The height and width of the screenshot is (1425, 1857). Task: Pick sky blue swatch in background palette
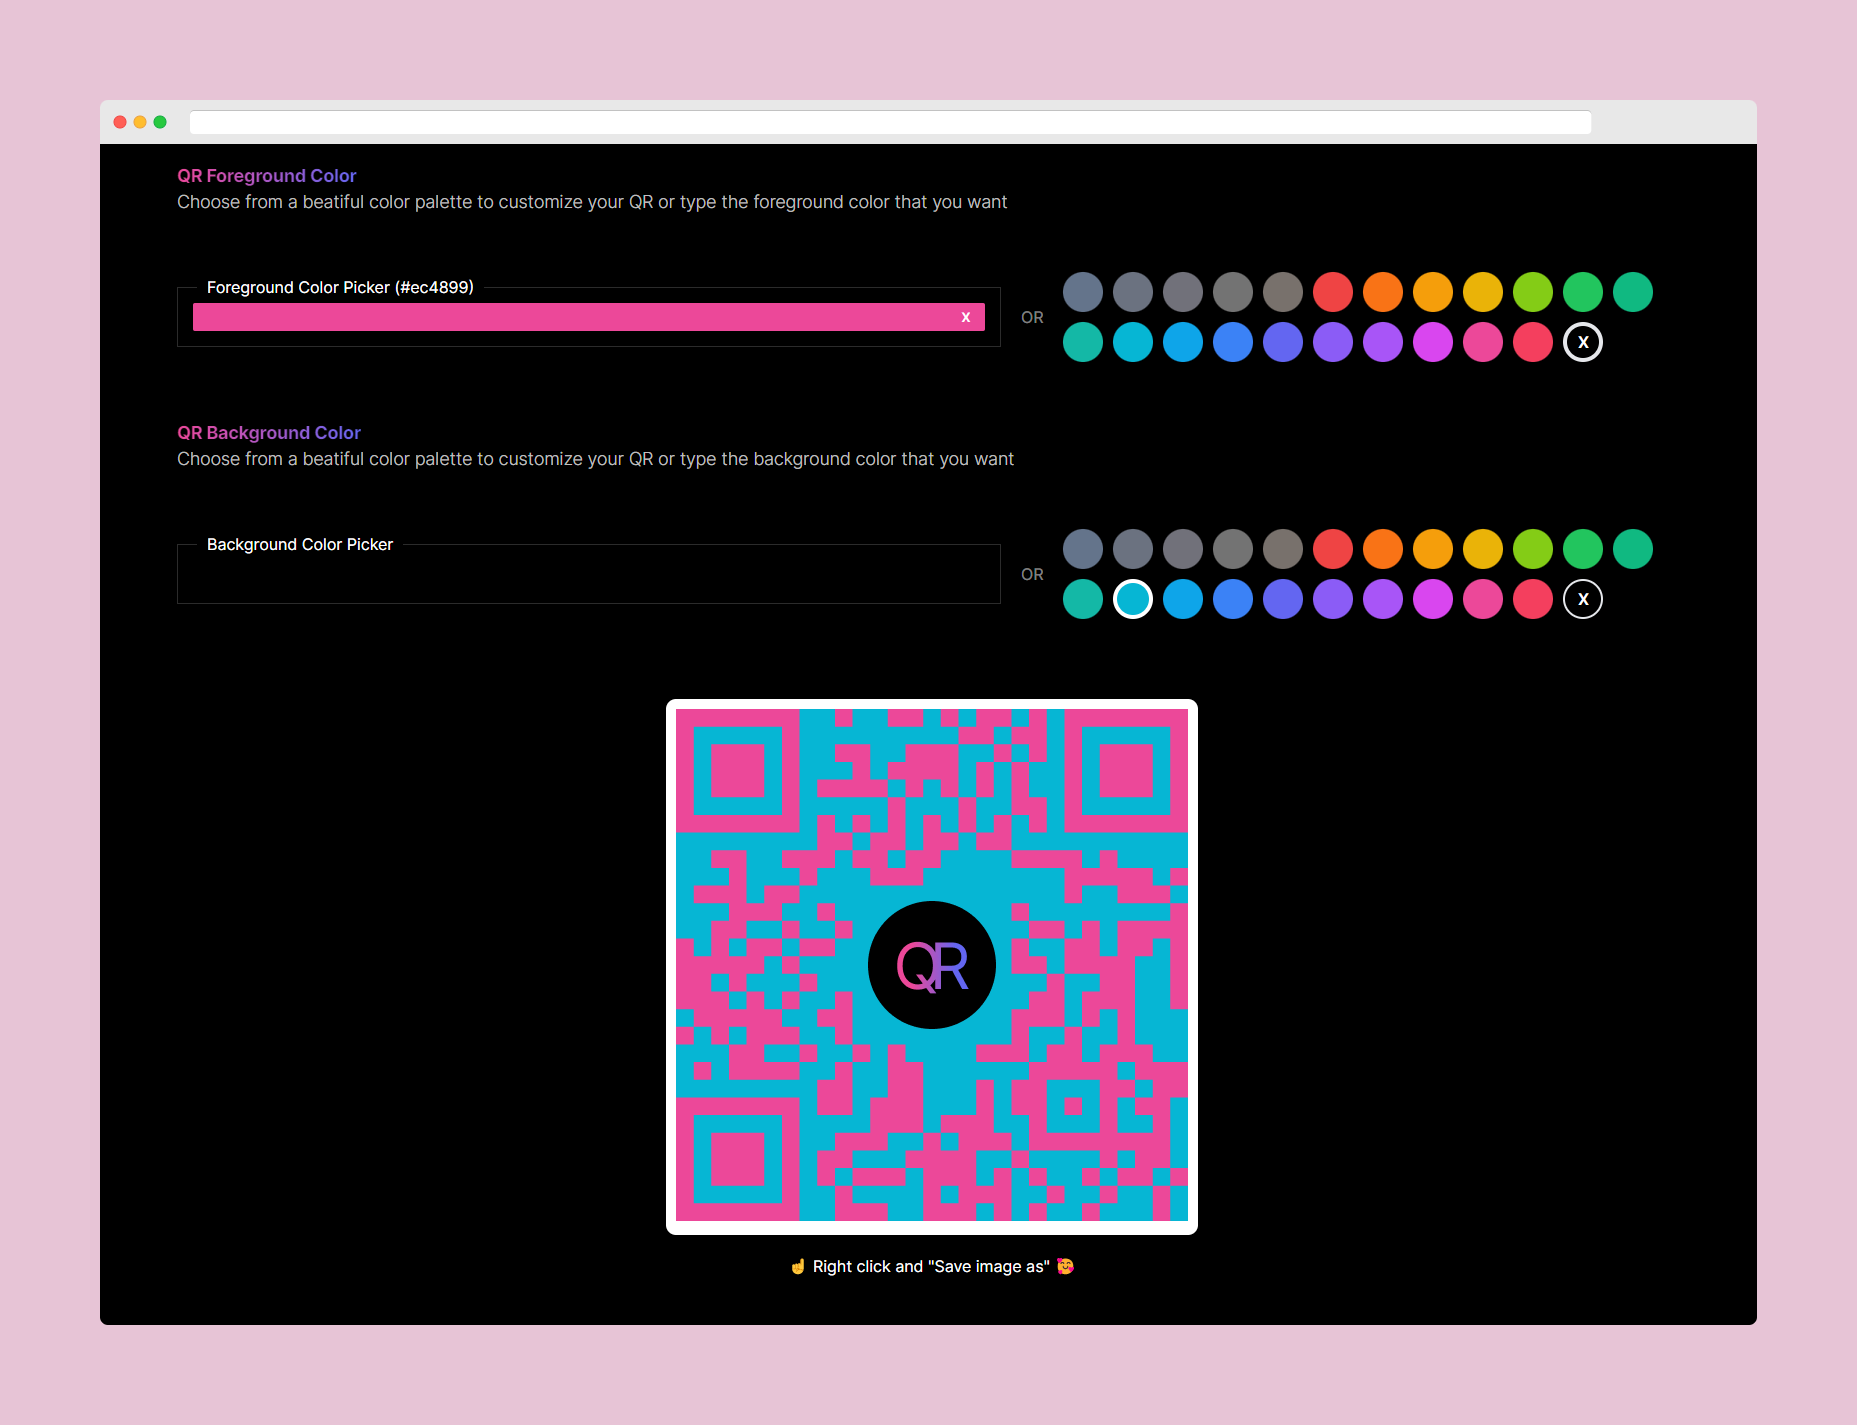(x=1183, y=599)
